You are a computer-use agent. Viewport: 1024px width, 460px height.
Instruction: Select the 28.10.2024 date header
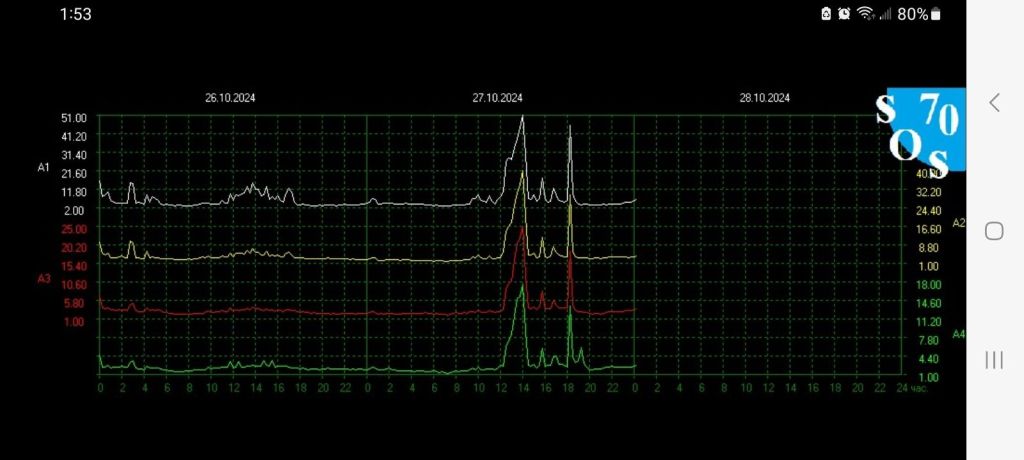point(765,98)
